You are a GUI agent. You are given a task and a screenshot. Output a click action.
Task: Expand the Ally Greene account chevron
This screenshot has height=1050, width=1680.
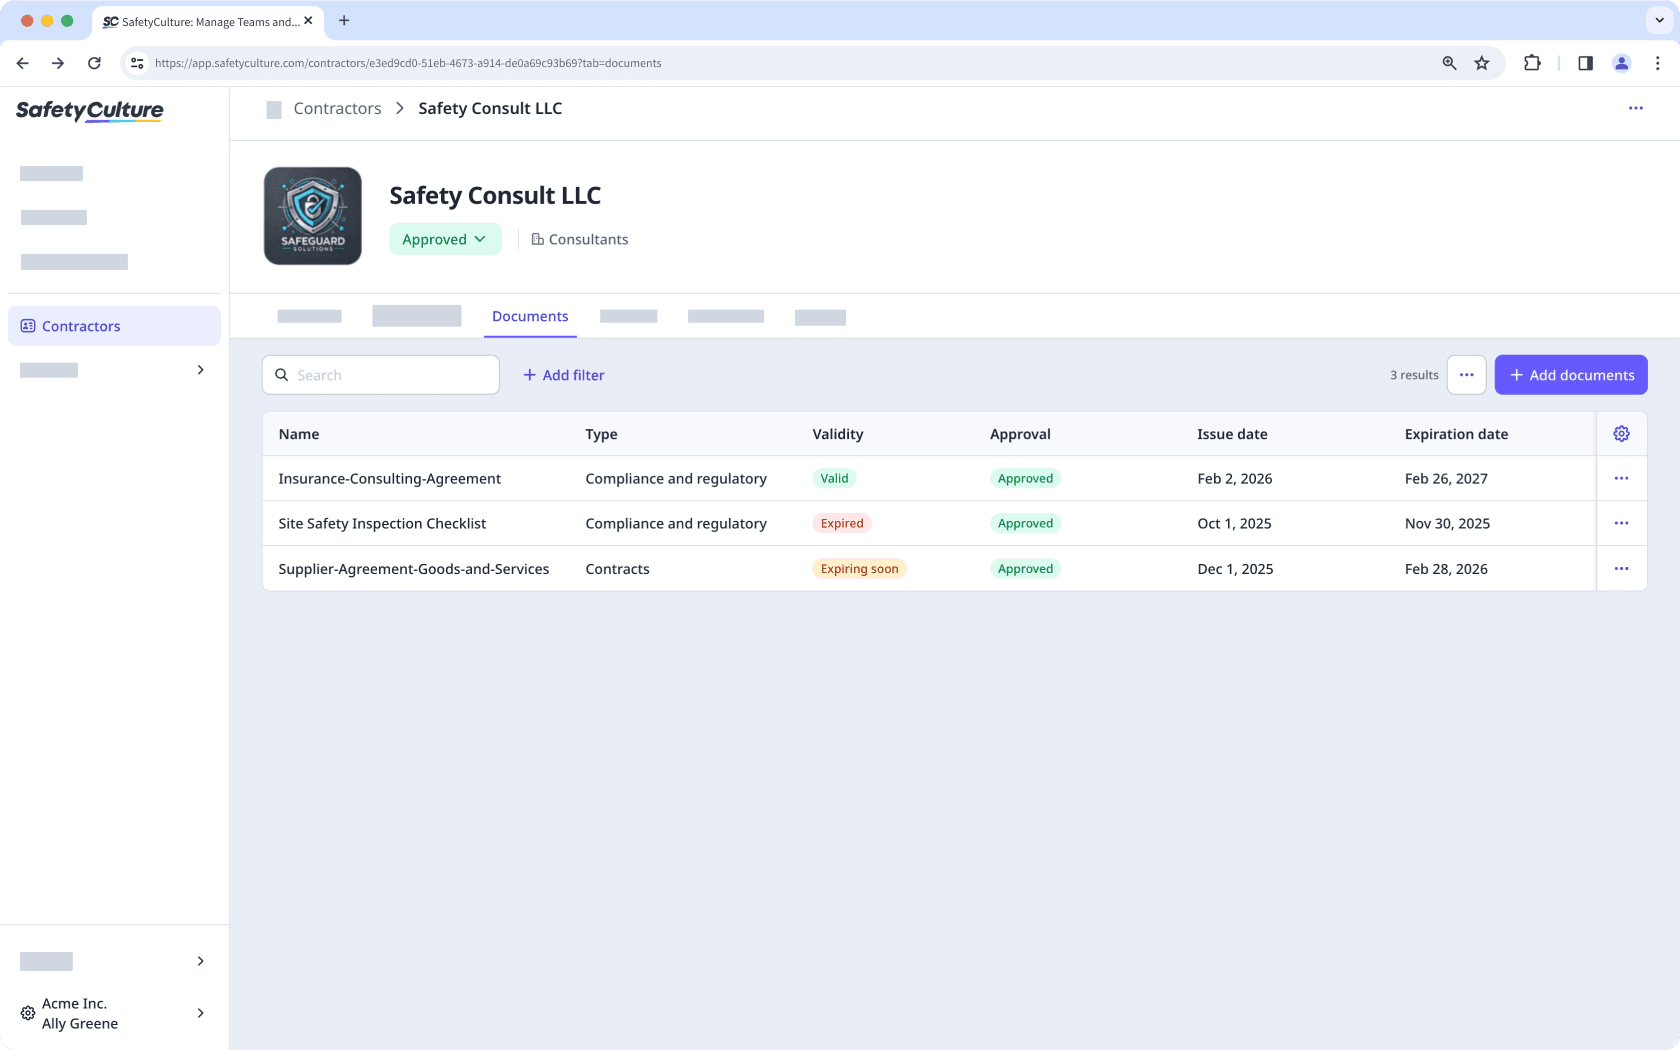(200, 1013)
